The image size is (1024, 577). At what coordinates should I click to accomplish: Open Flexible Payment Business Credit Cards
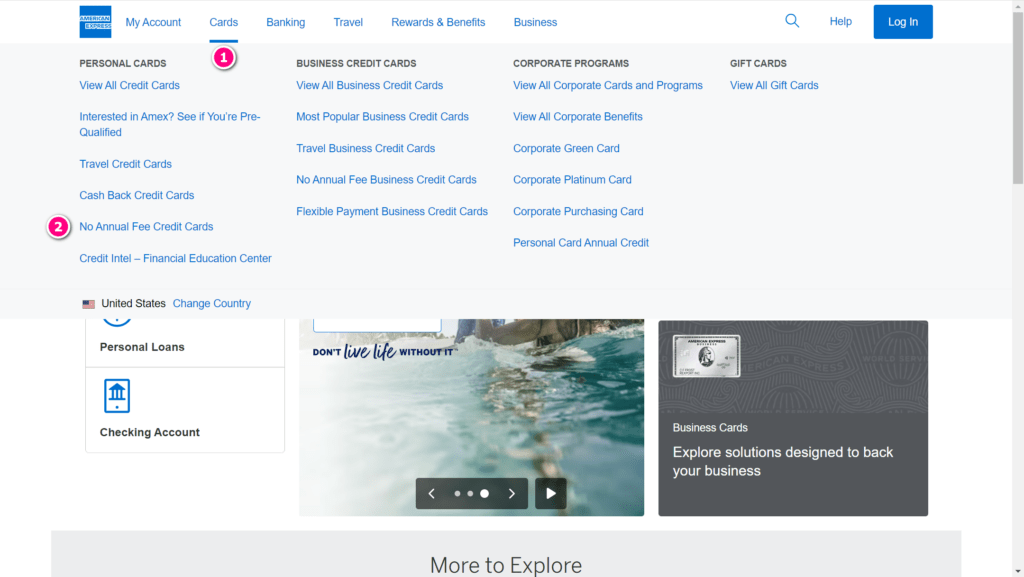tap(392, 211)
